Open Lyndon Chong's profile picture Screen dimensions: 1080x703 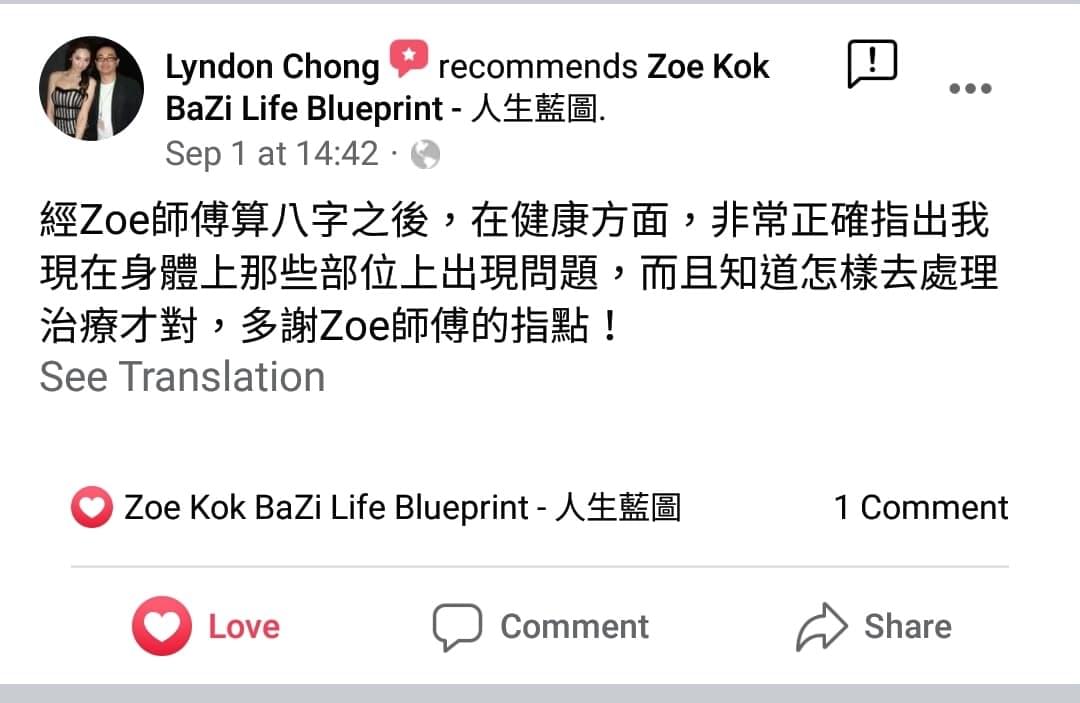pos(92,88)
